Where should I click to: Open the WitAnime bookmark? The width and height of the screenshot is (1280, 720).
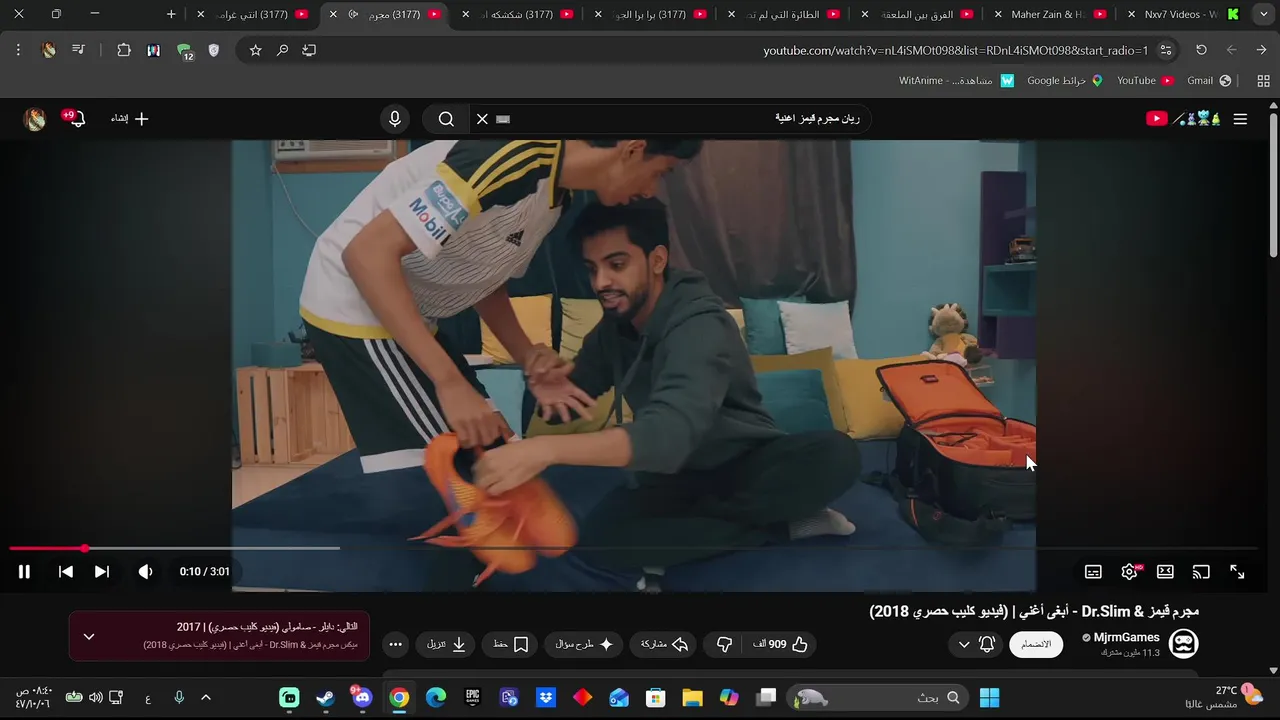[956, 80]
